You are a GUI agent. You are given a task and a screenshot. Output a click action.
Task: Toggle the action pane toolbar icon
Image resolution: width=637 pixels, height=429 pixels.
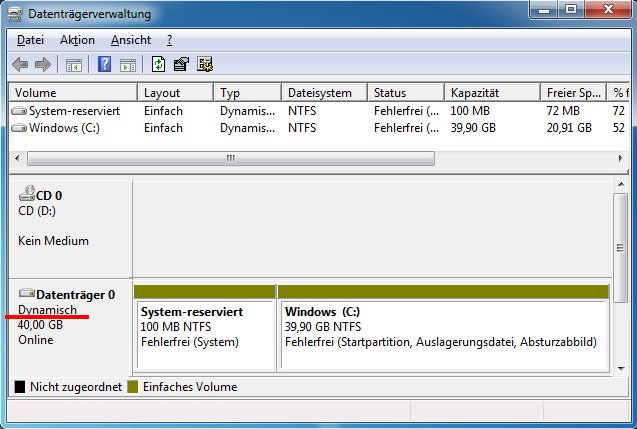click(128, 65)
